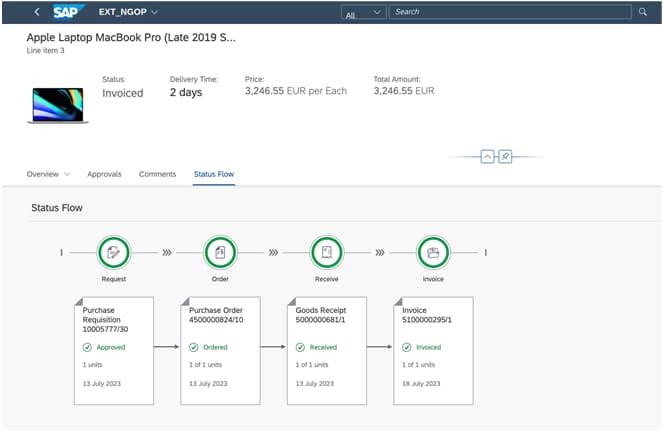Click the Order stage label

pos(220,279)
